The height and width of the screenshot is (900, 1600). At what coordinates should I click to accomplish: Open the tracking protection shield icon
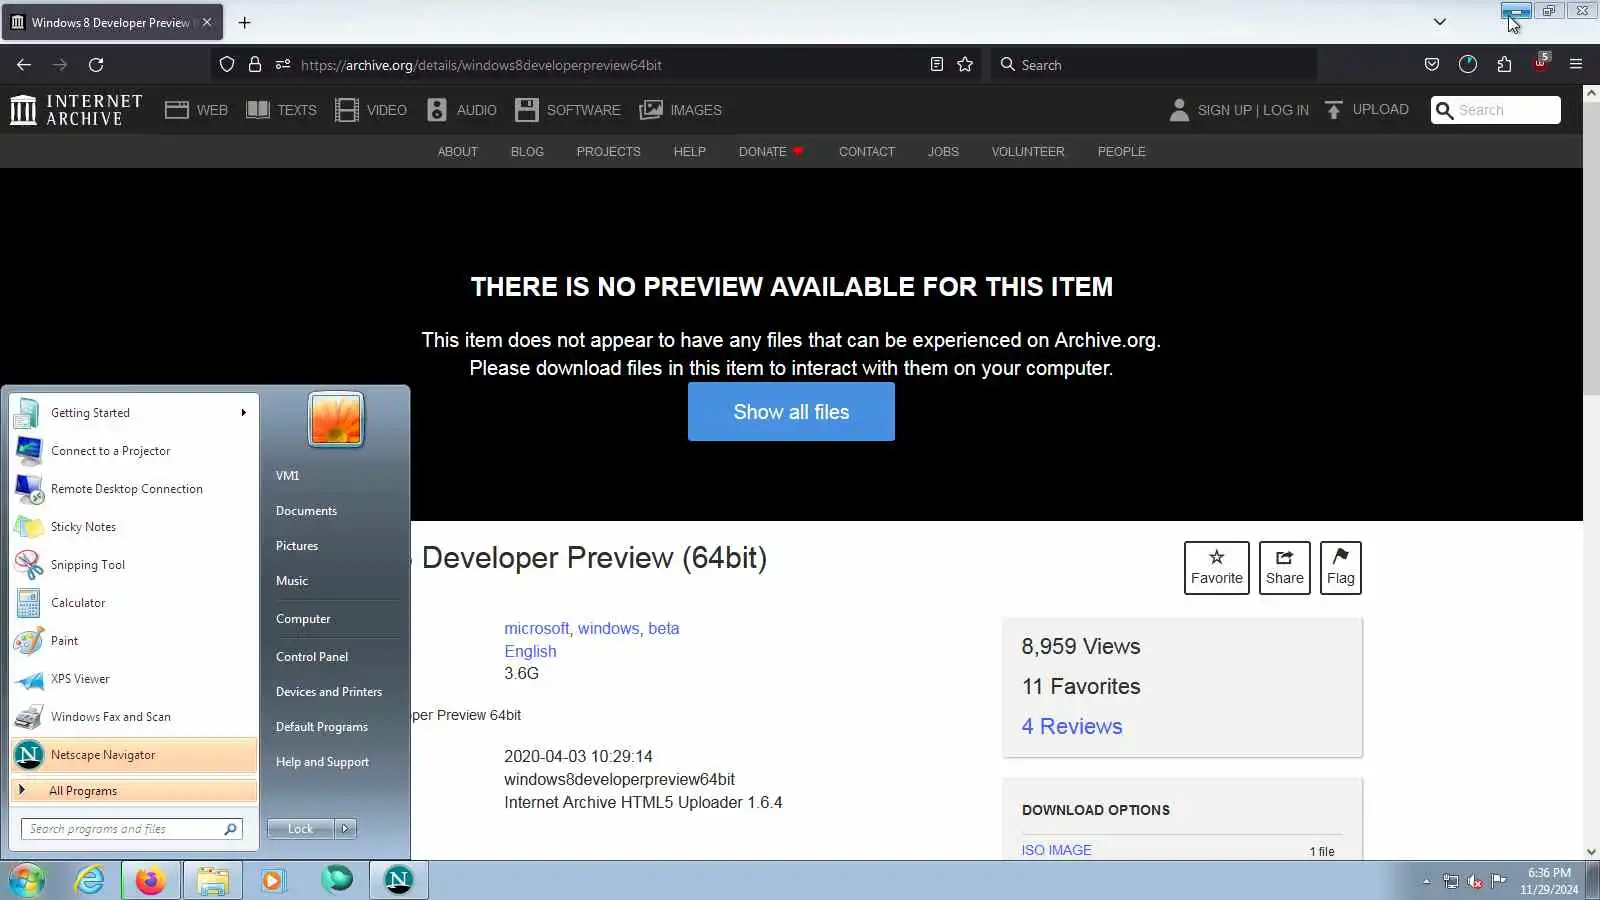click(x=227, y=65)
